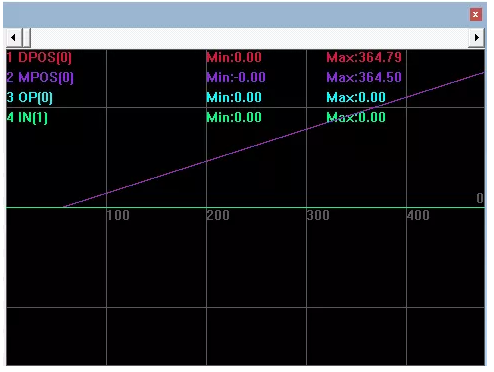This screenshot has height=372, width=494.
Task: Click the DPOS Max:364.79 readout
Action: (x=364, y=58)
